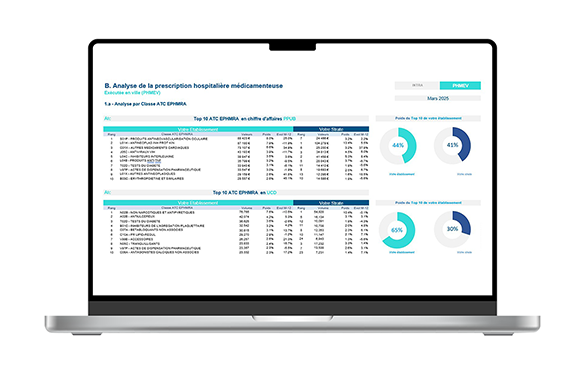Select the PHMEV tab
Image resolution: width=585 pixels, height=374 pixels.
tap(460, 85)
